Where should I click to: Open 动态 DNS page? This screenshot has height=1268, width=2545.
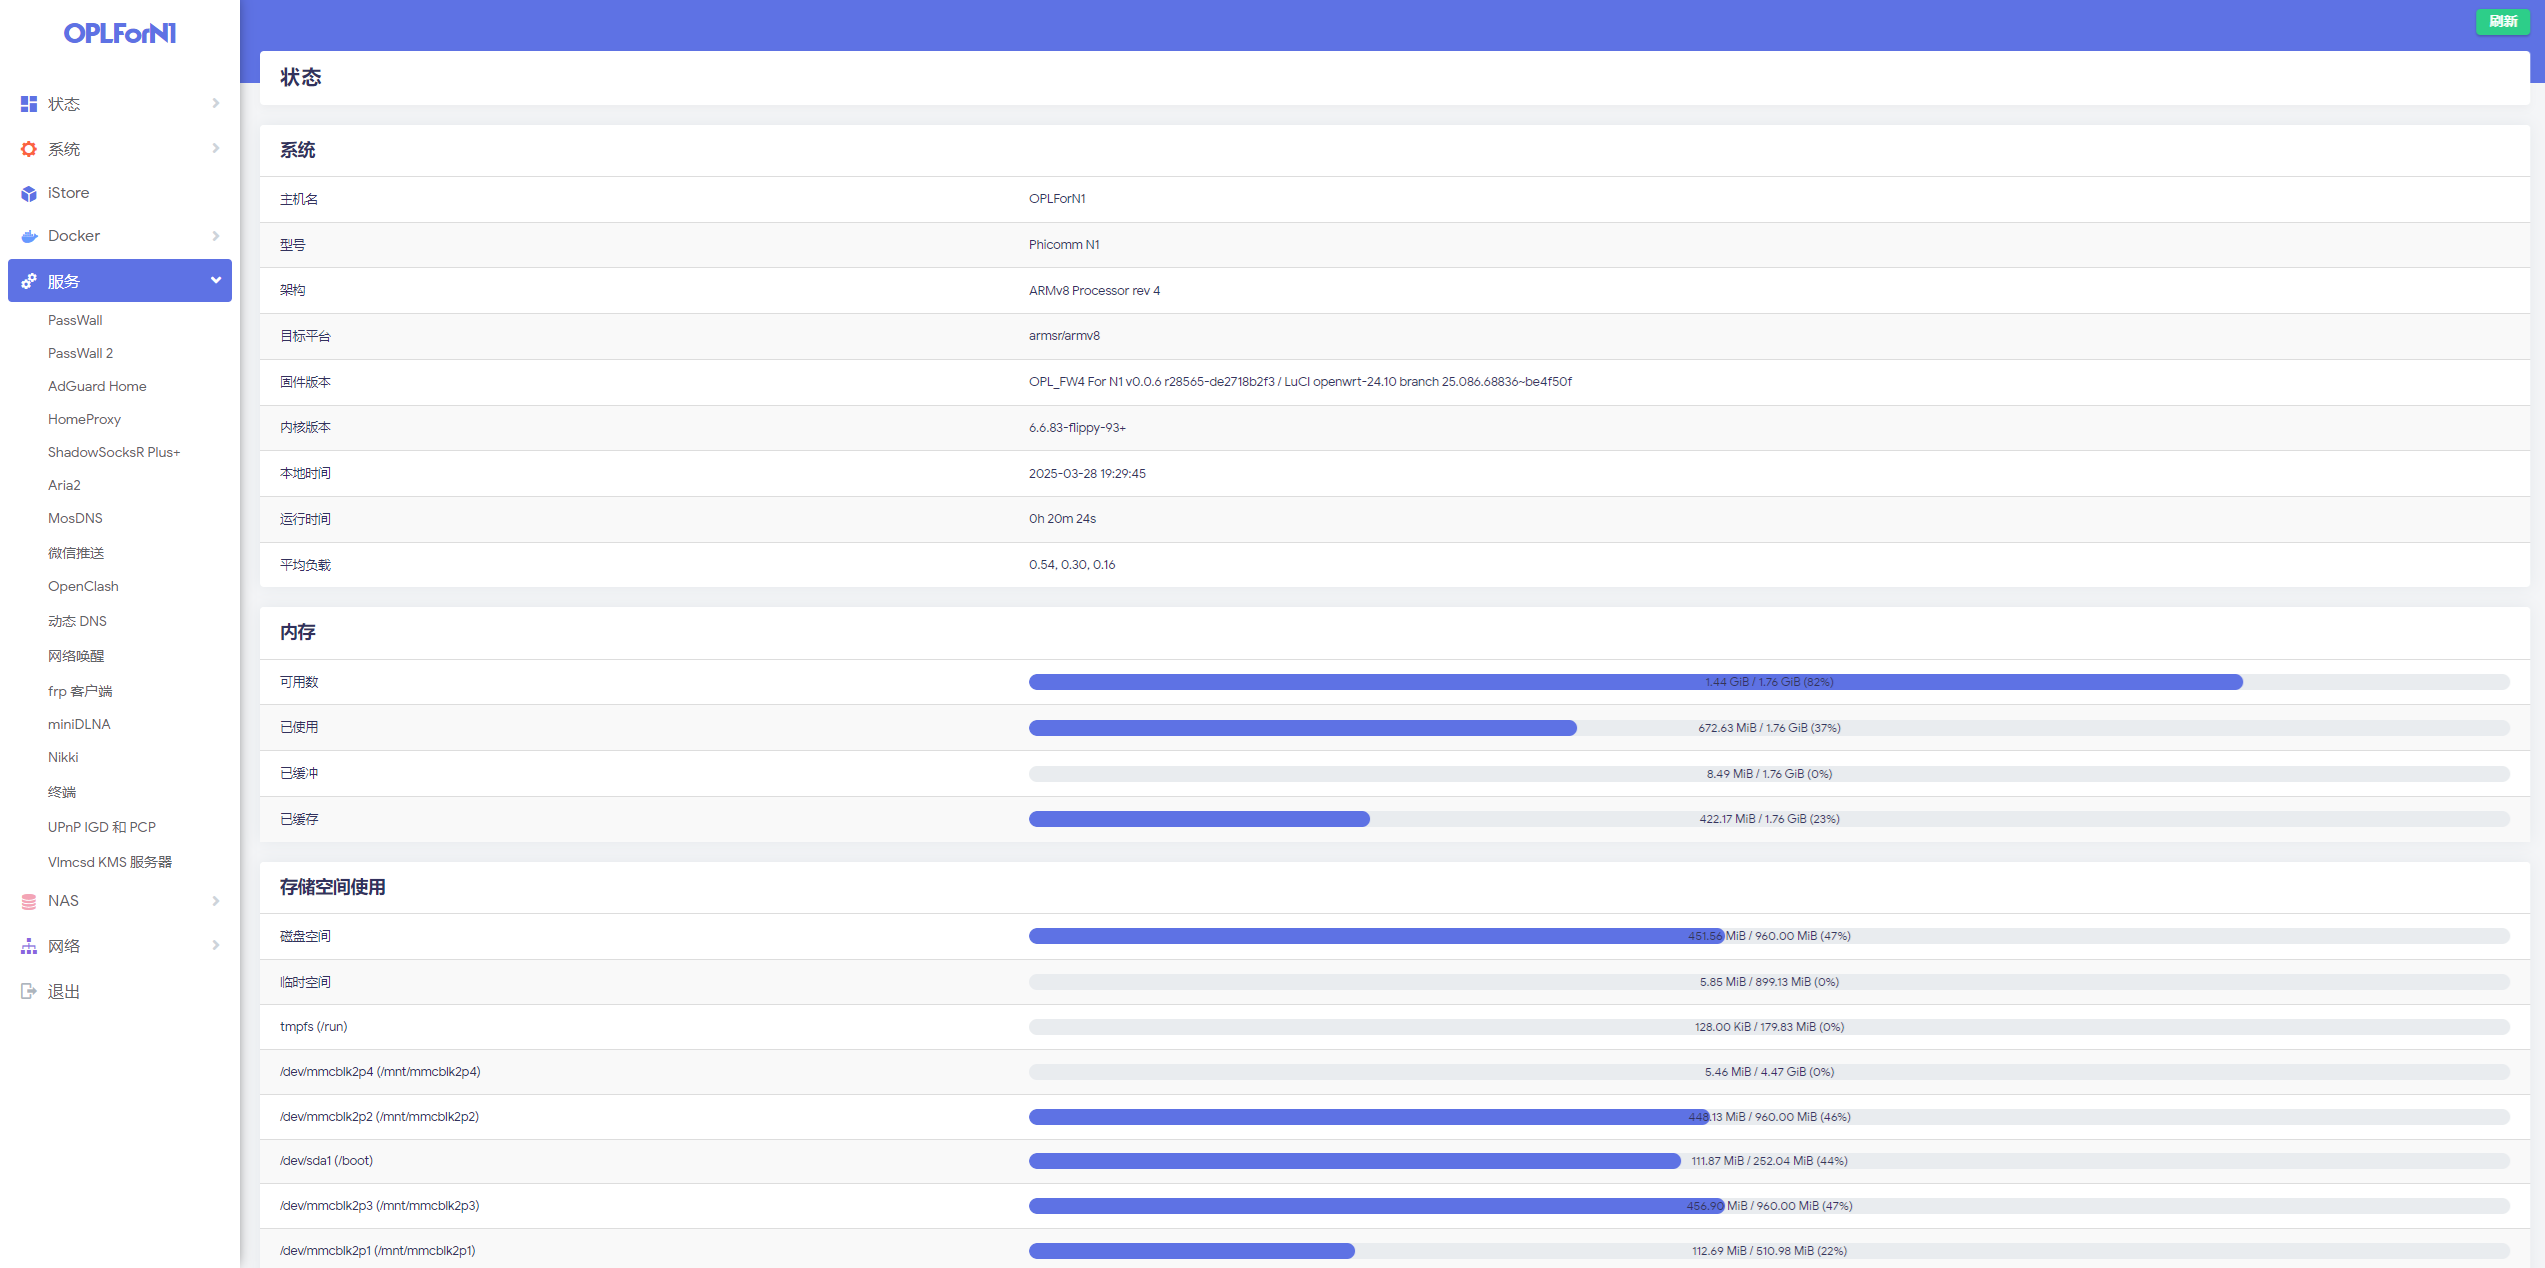click(77, 621)
